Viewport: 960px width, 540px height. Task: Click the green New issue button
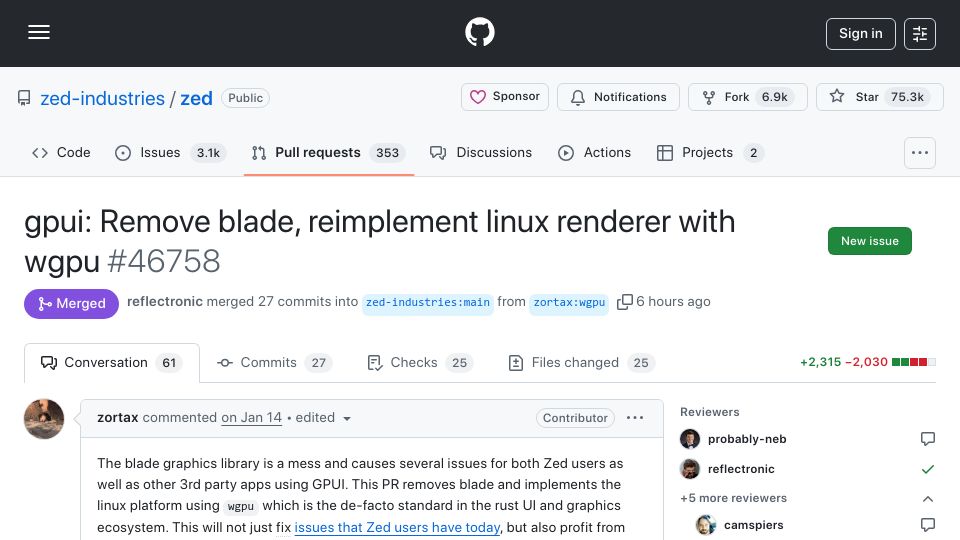(x=869, y=241)
